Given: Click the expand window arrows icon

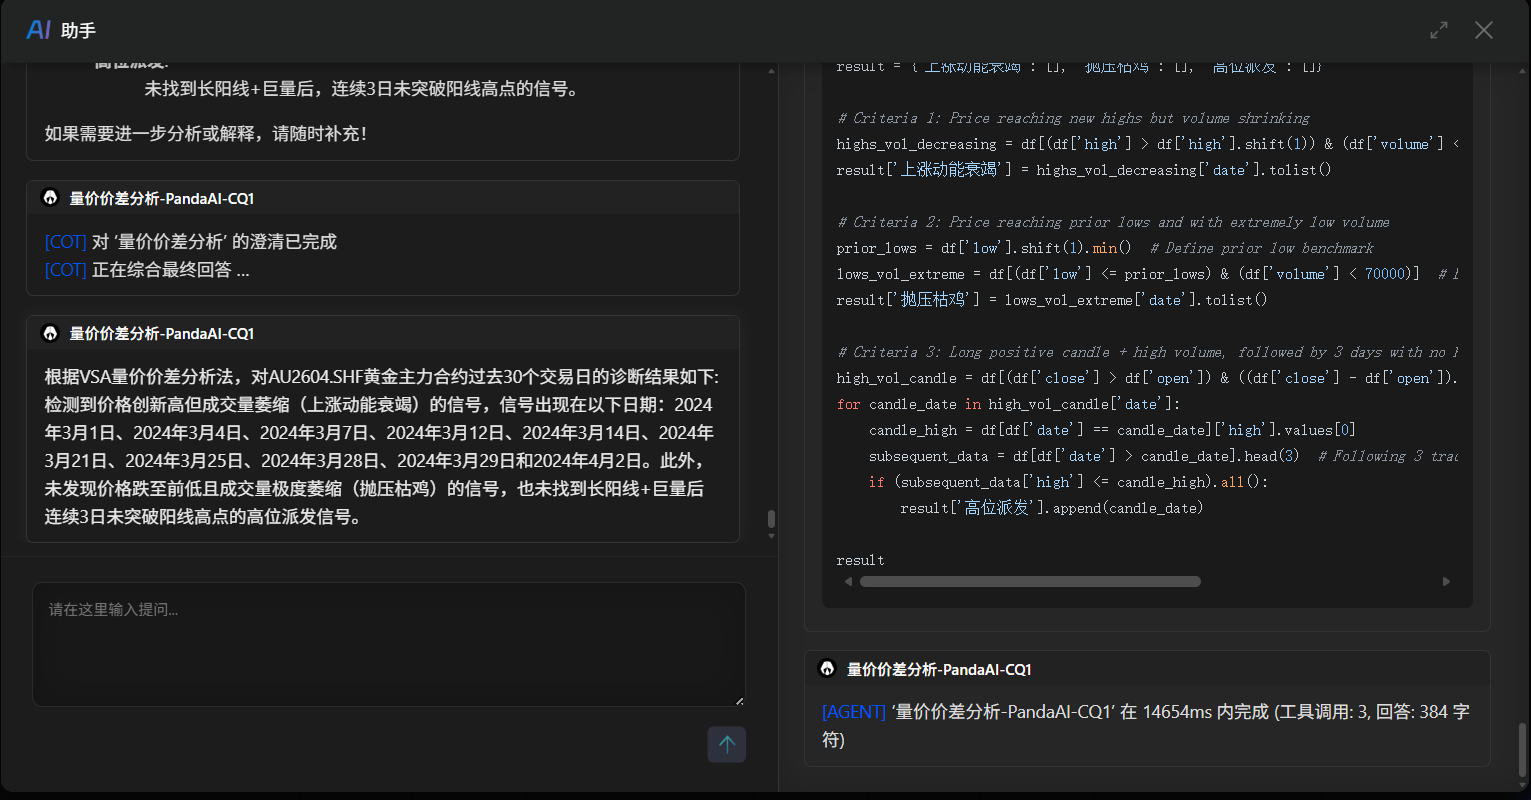Looking at the screenshot, I should click(1438, 30).
